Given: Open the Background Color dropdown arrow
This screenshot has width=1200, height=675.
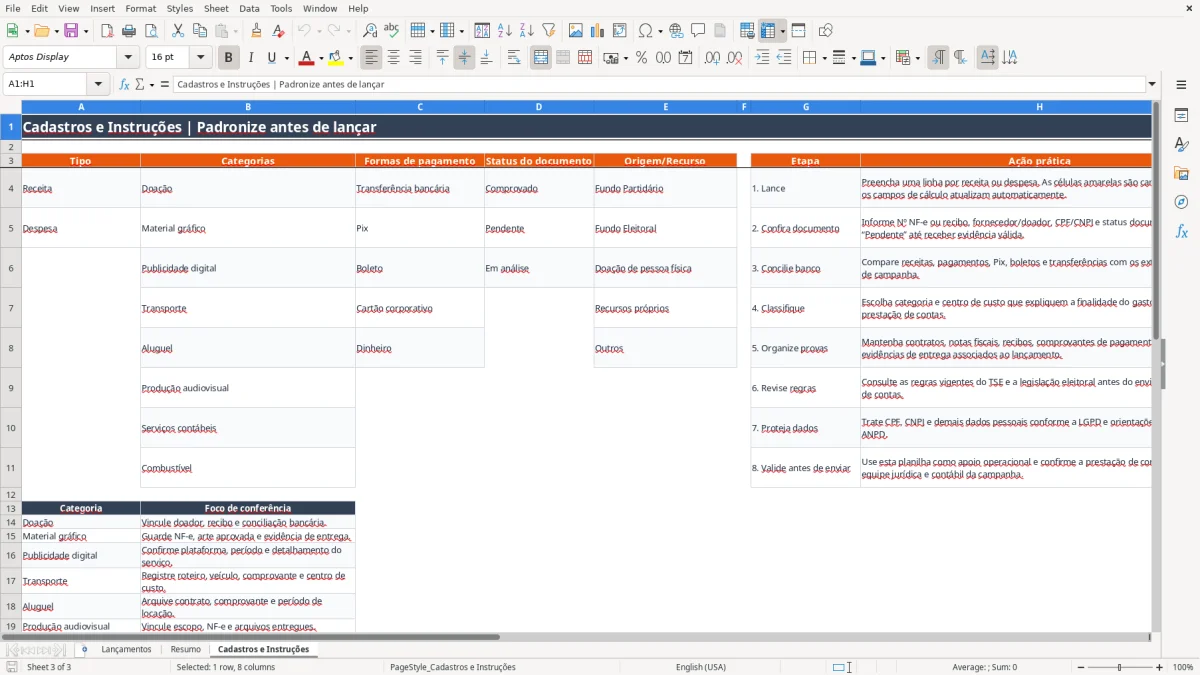Looking at the screenshot, I should (x=350, y=58).
